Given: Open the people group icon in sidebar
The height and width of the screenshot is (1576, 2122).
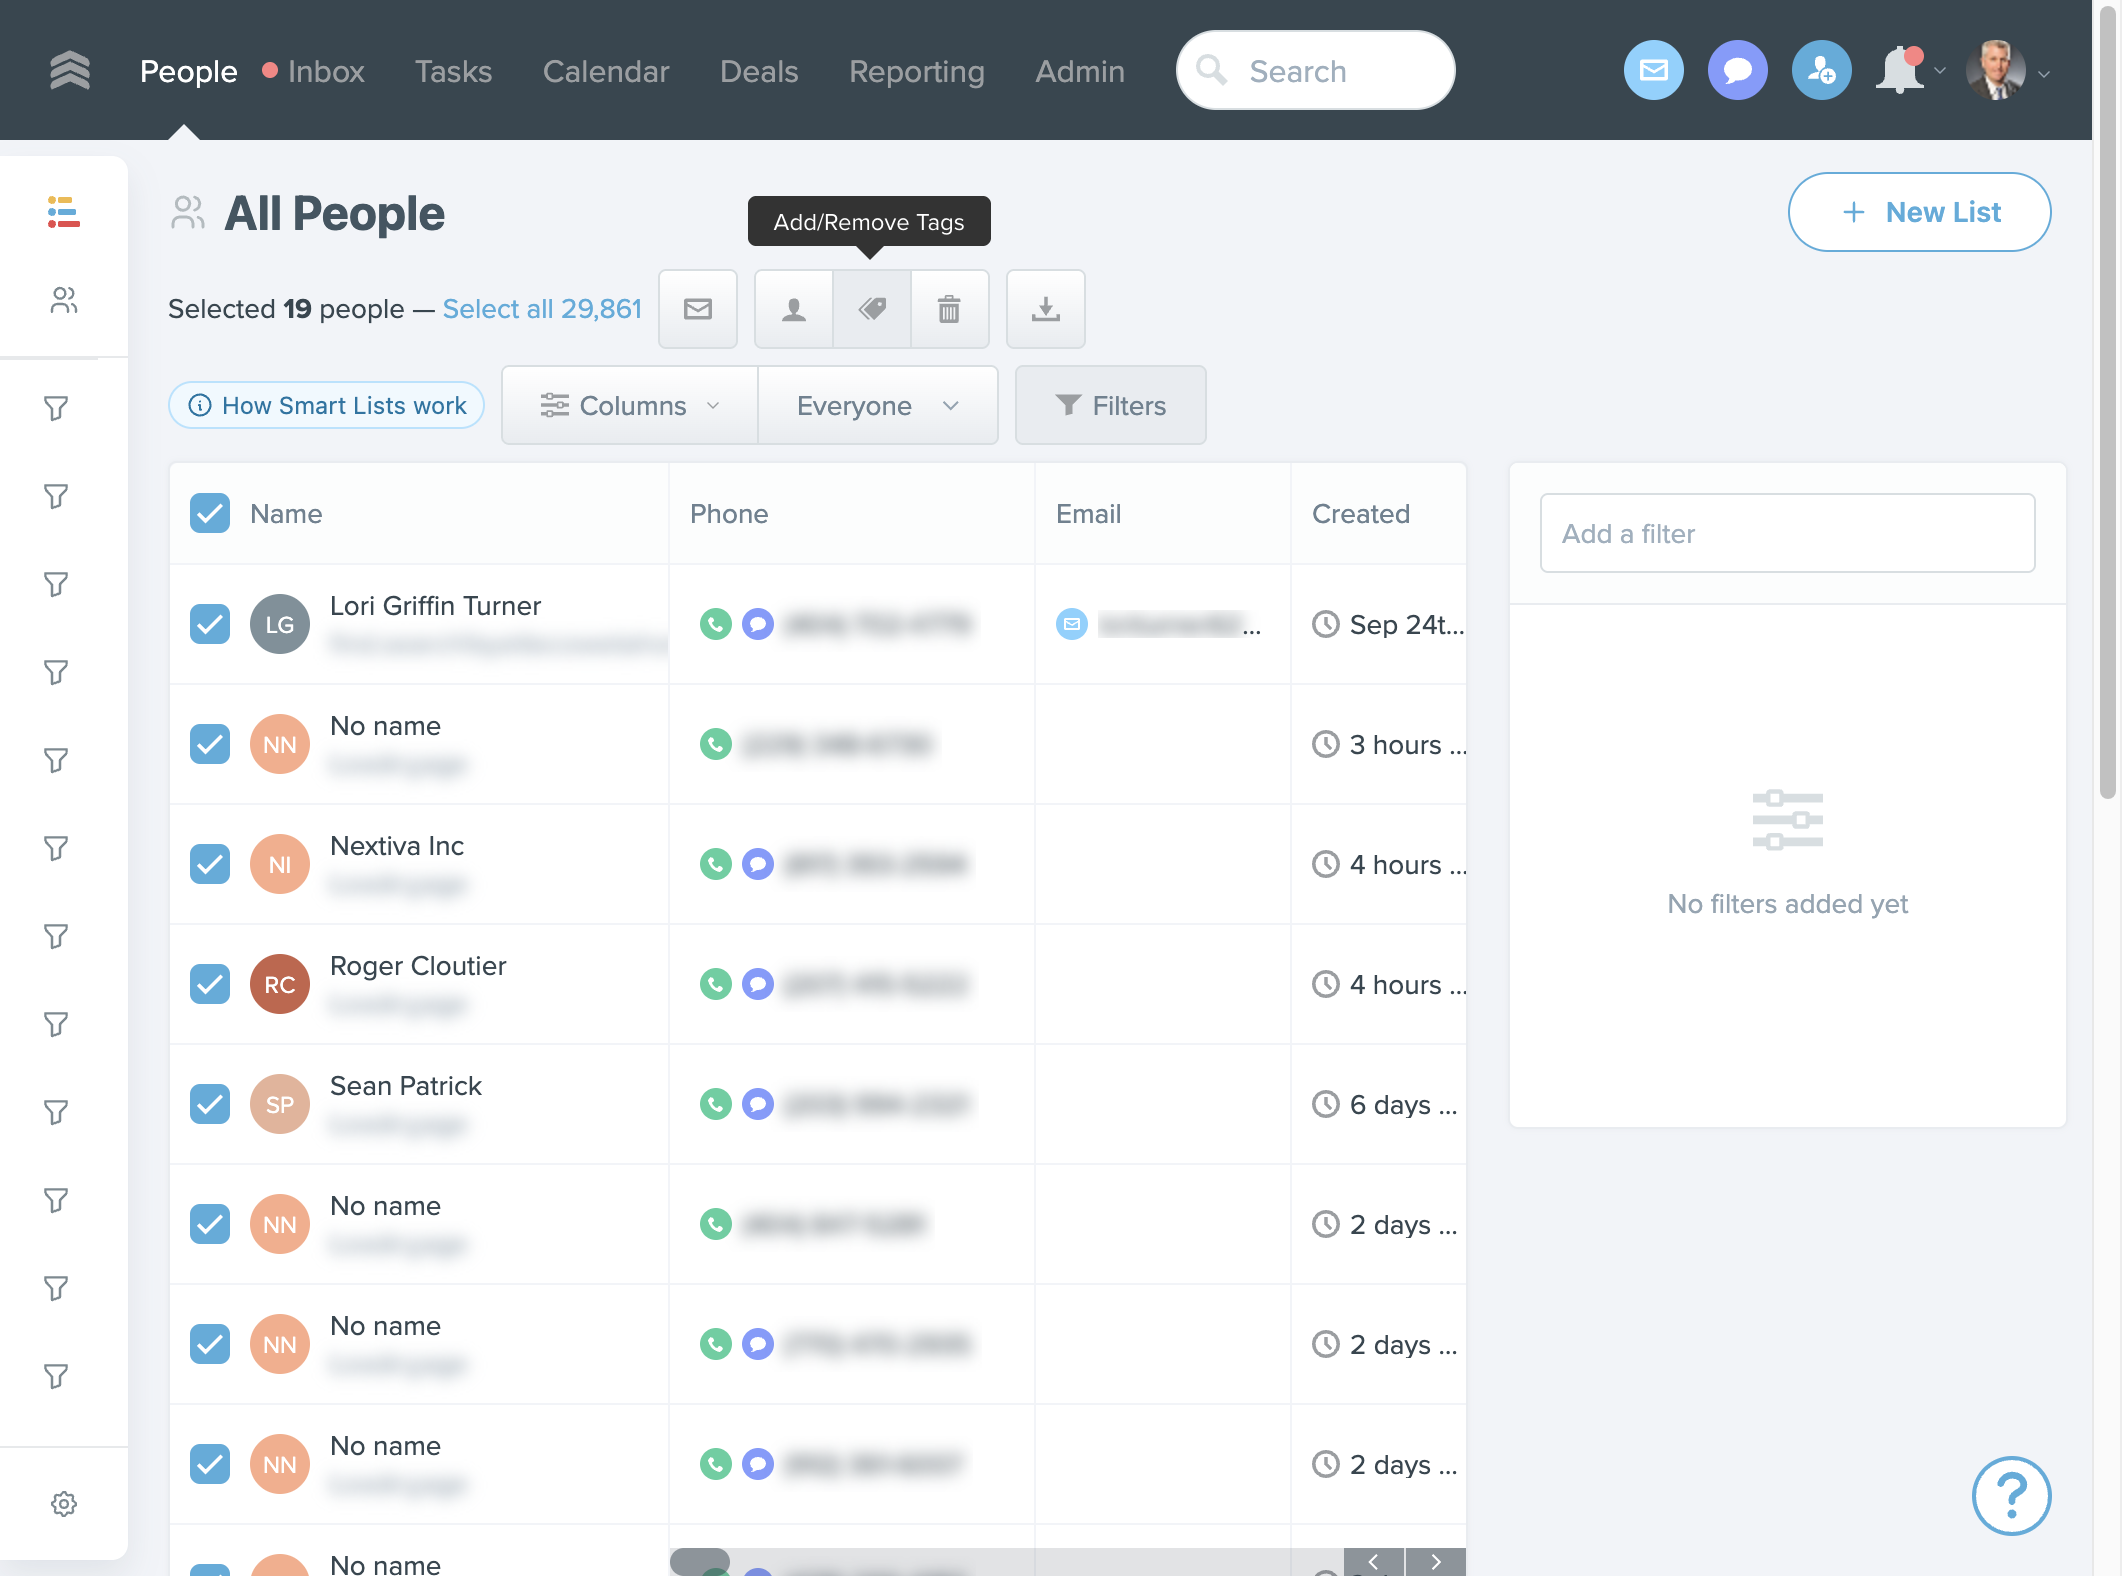Looking at the screenshot, I should pos(64,300).
